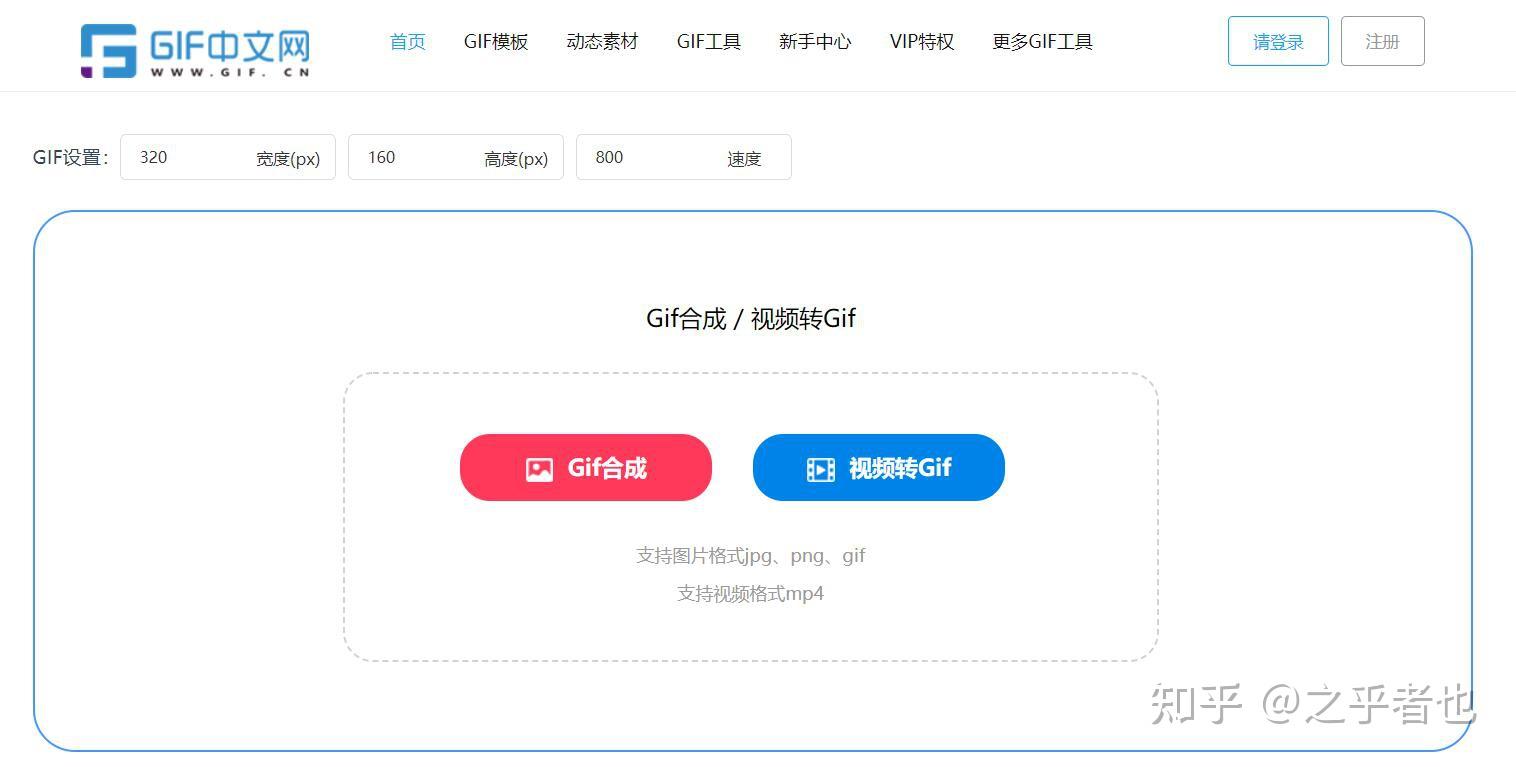Visit the 新手中心 page
This screenshot has height=767, width=1516.
pyautogui.click(x=815, y=42)
